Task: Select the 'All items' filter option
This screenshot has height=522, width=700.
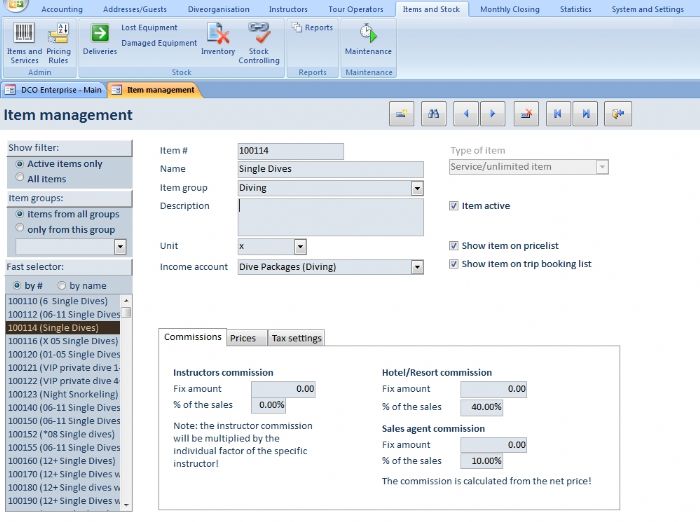Action: [20, 179]
